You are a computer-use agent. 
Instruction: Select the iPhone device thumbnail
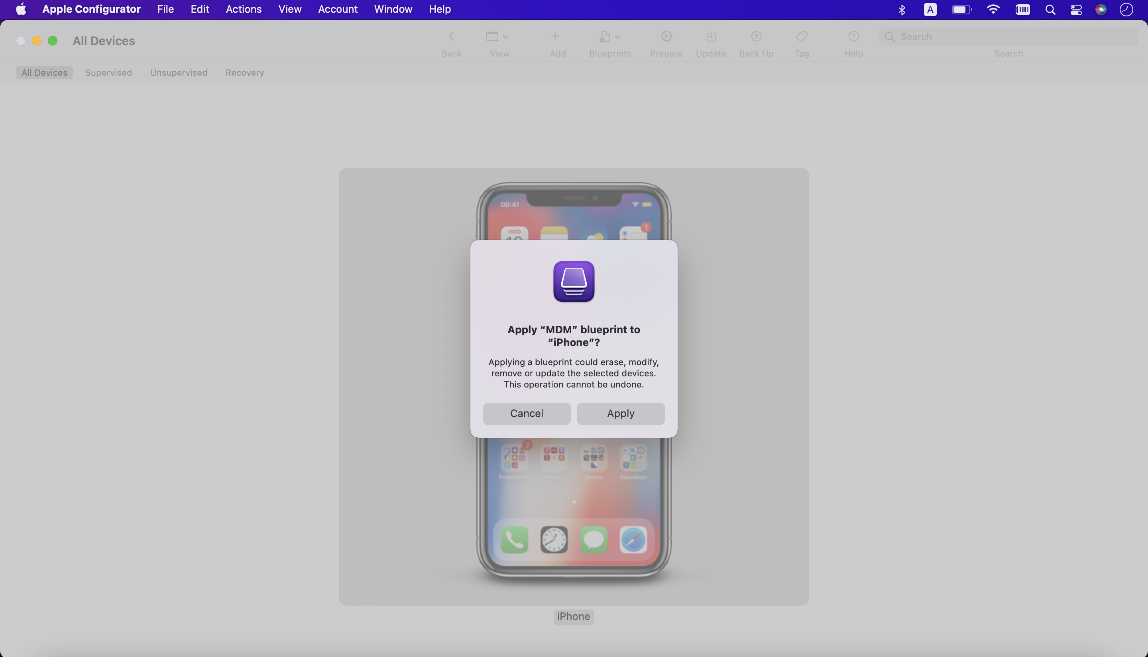pos(574,387)
